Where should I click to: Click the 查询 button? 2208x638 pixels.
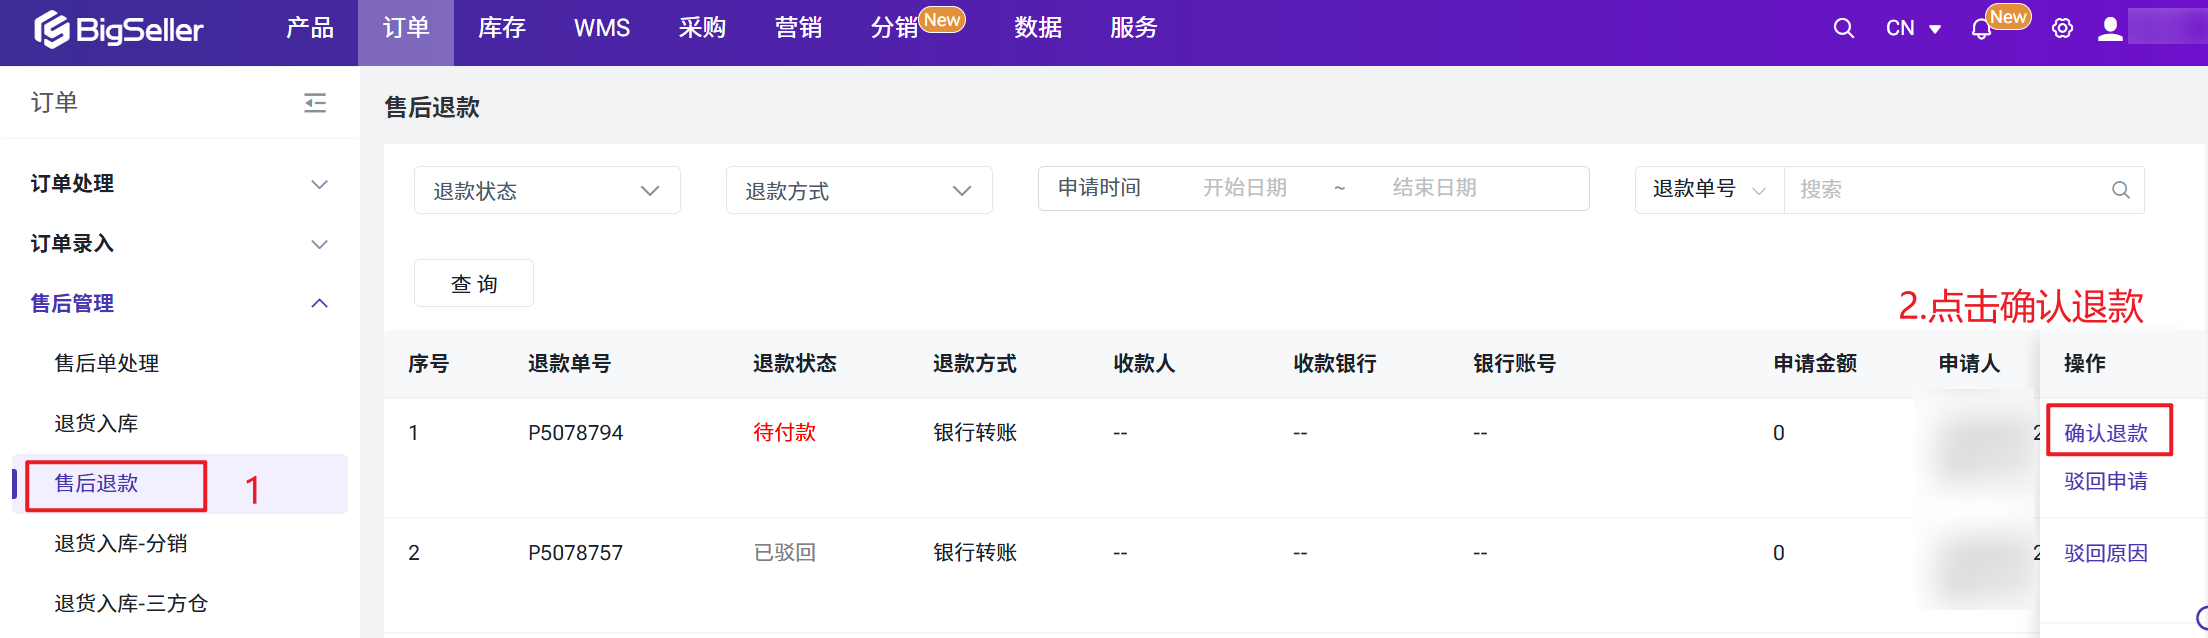(474, 284)
